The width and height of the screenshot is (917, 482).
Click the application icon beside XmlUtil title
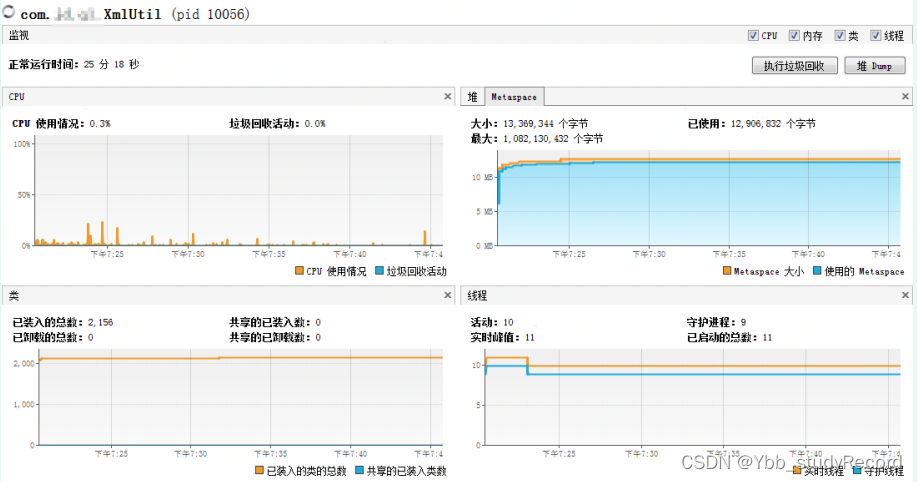click(x=9, y=12)
